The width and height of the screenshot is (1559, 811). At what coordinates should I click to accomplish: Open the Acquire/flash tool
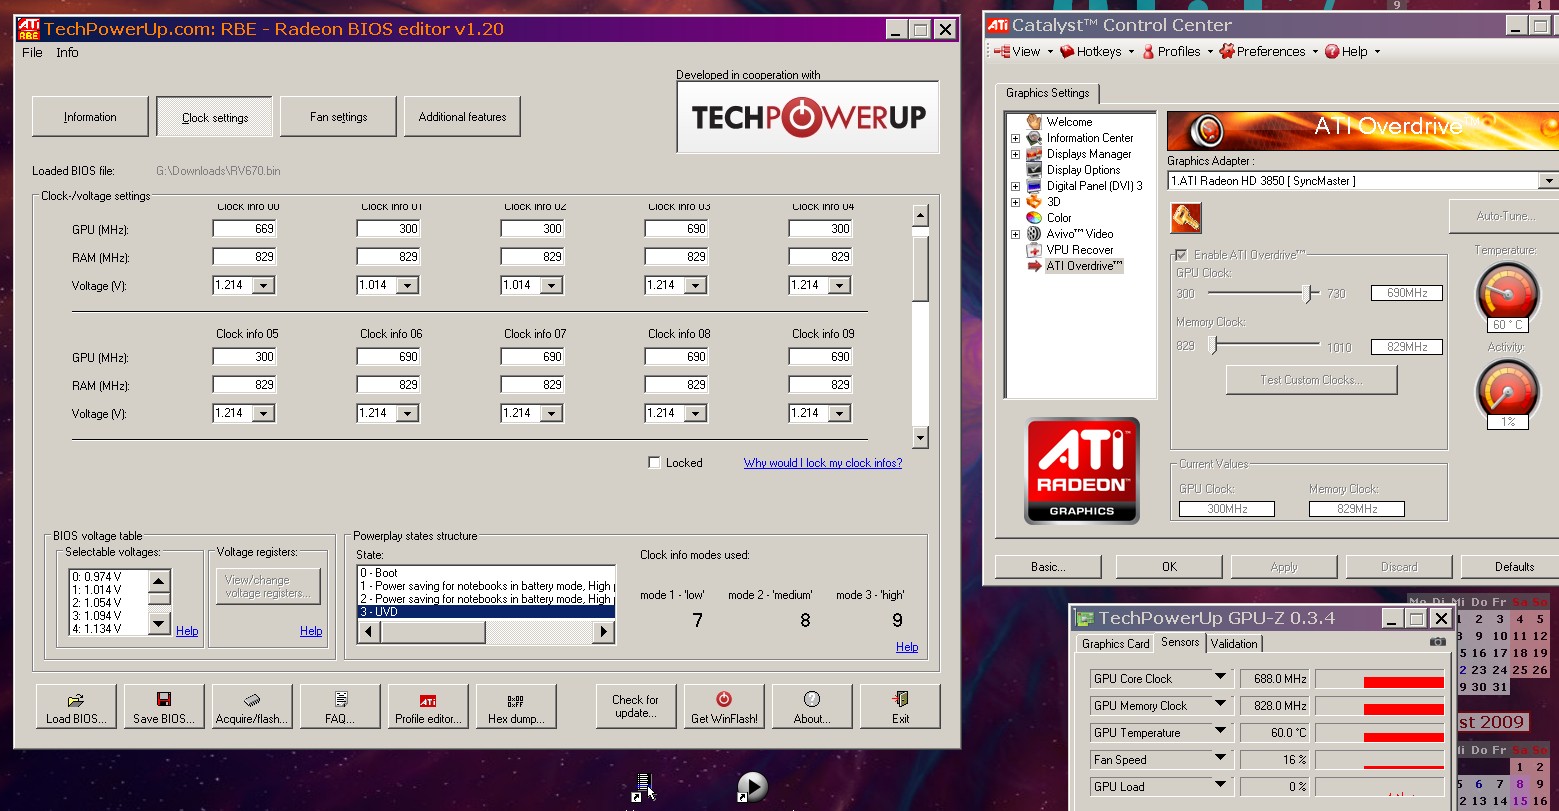pyautogui.click(x=252, y=706)
